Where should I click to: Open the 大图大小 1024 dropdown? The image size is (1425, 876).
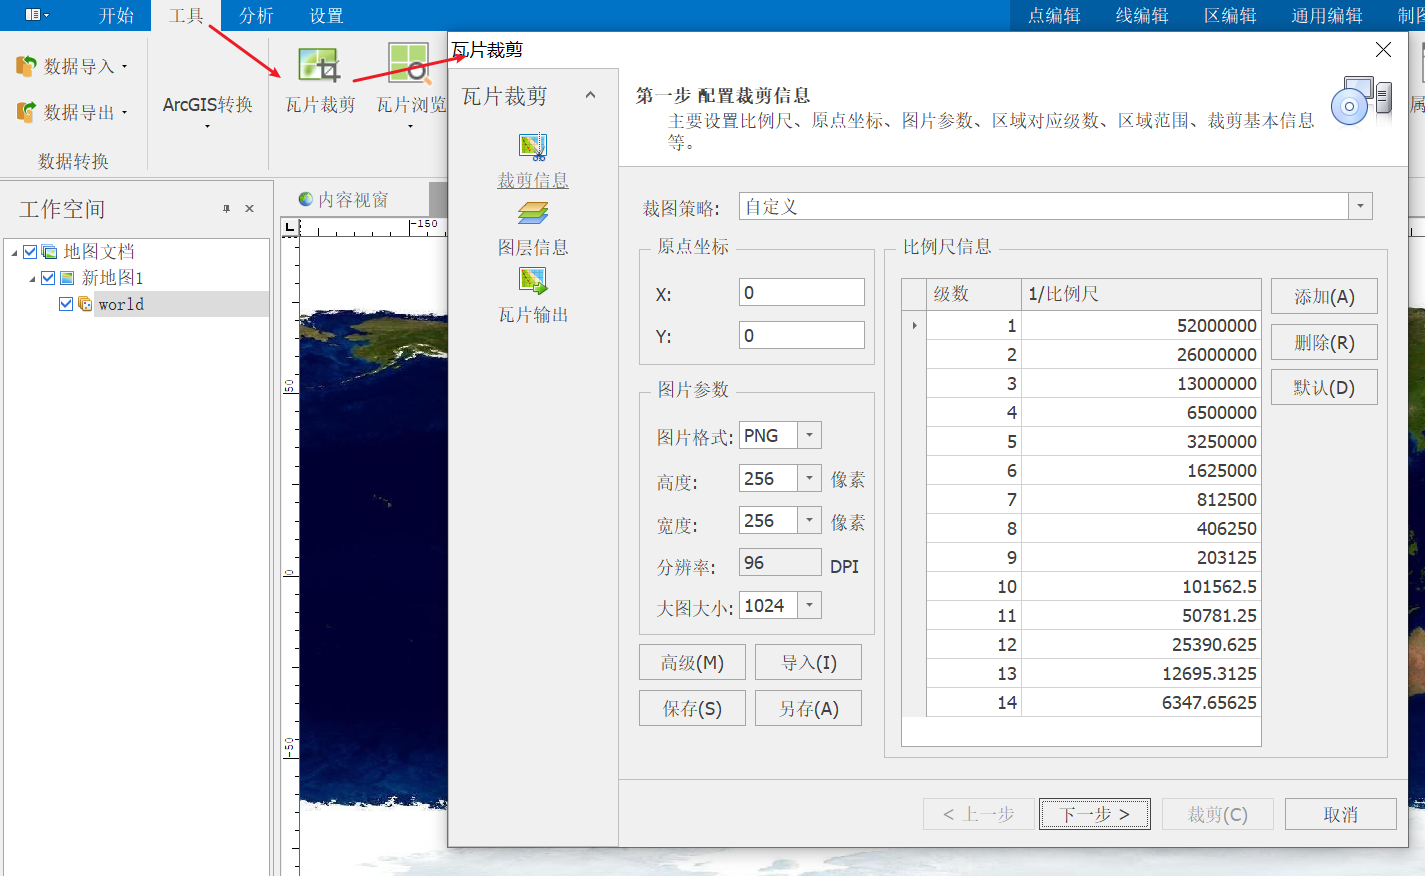pos(809,605)
